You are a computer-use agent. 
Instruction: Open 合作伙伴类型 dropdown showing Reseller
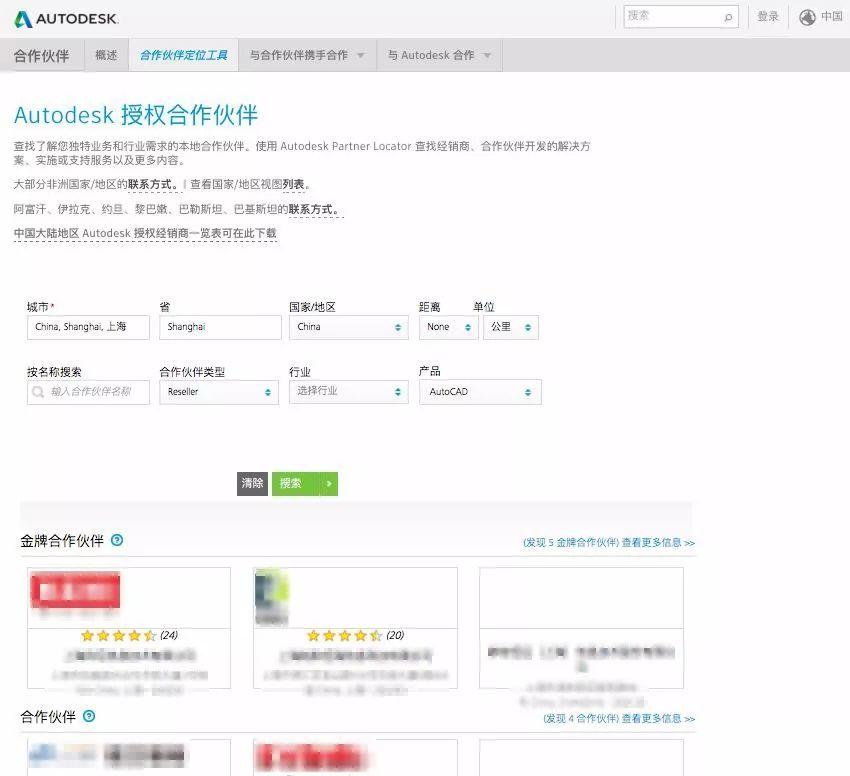(x=219, y=392)
